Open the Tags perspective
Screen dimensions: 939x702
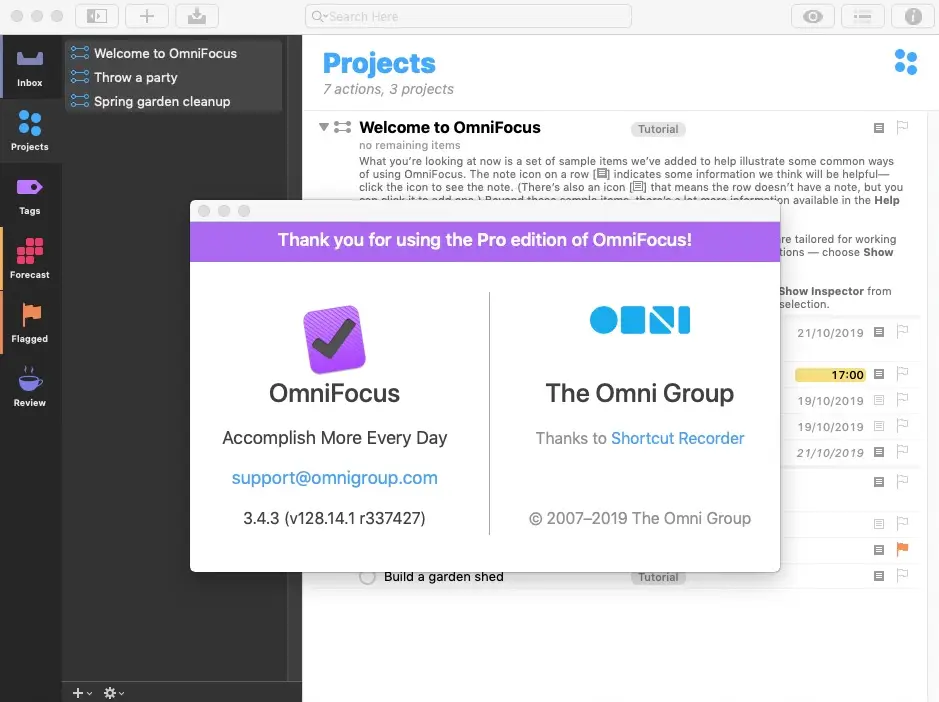30,195
